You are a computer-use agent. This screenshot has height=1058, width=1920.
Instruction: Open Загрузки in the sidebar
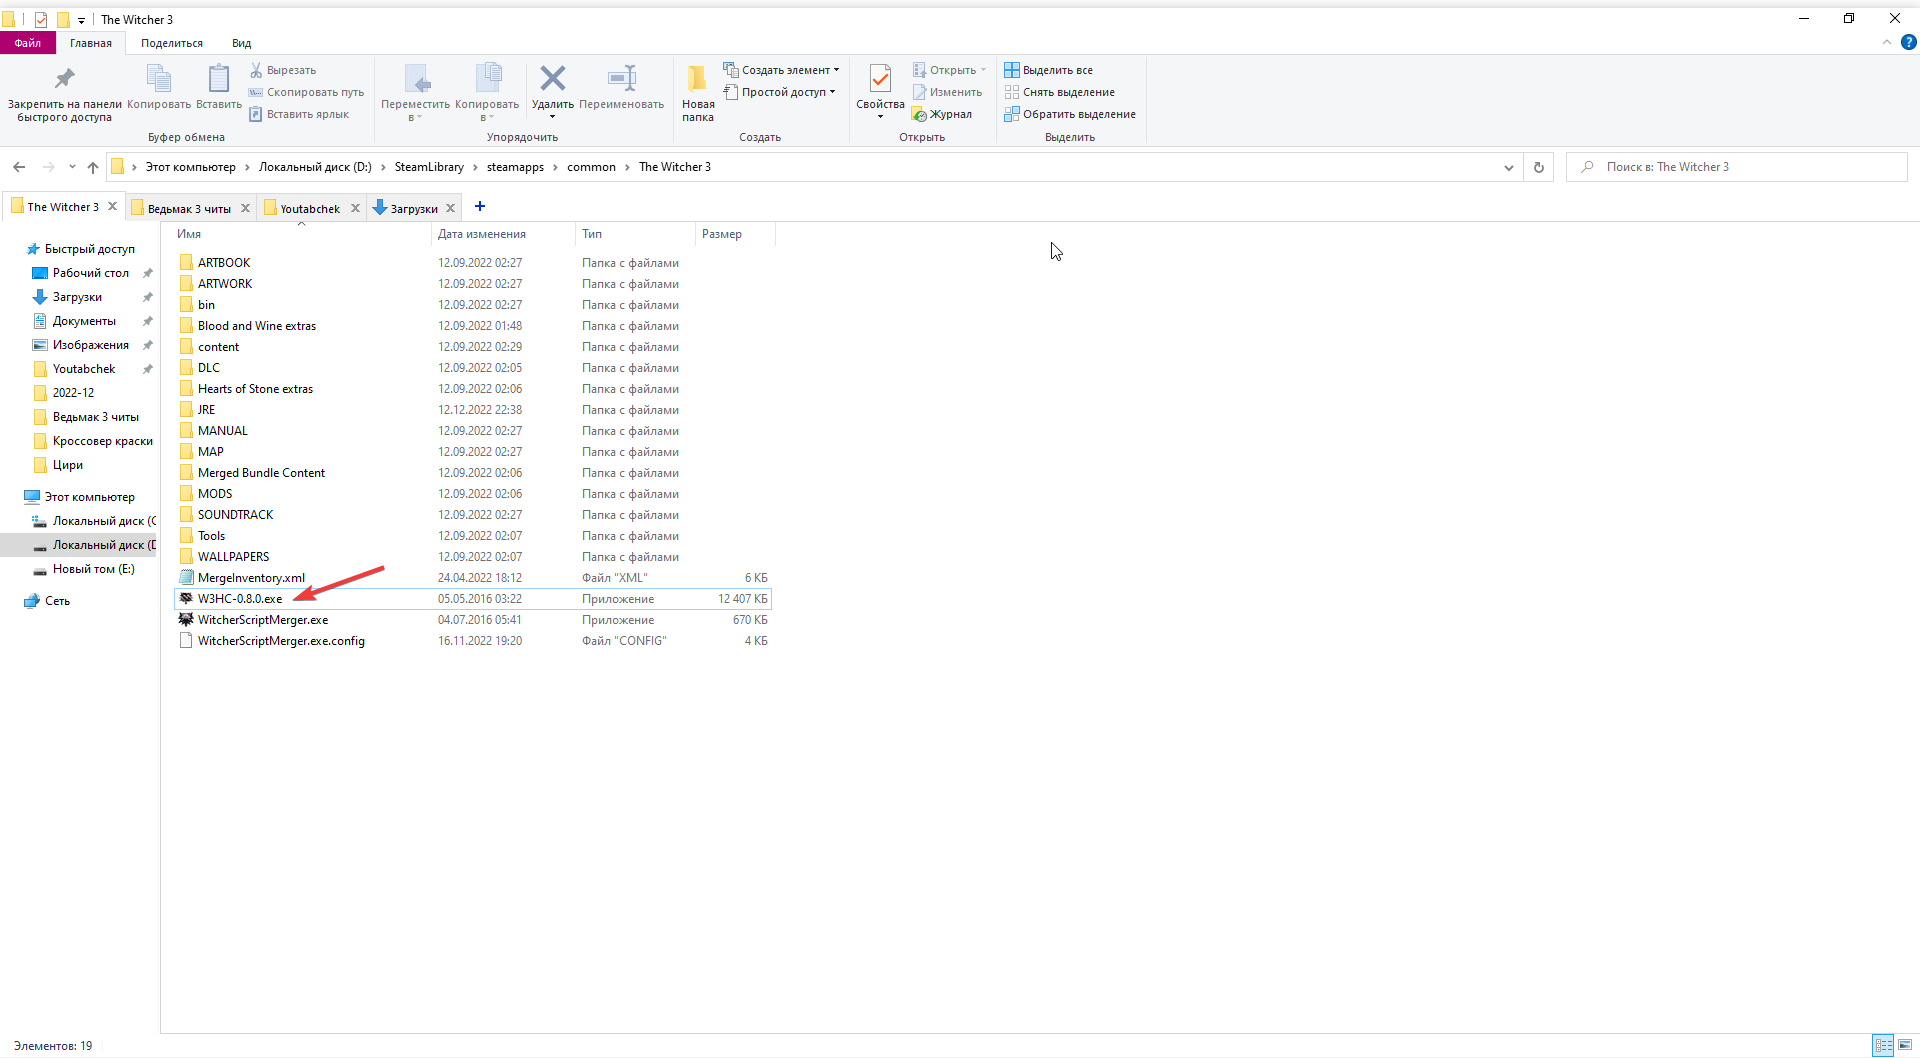click(77, 297)
